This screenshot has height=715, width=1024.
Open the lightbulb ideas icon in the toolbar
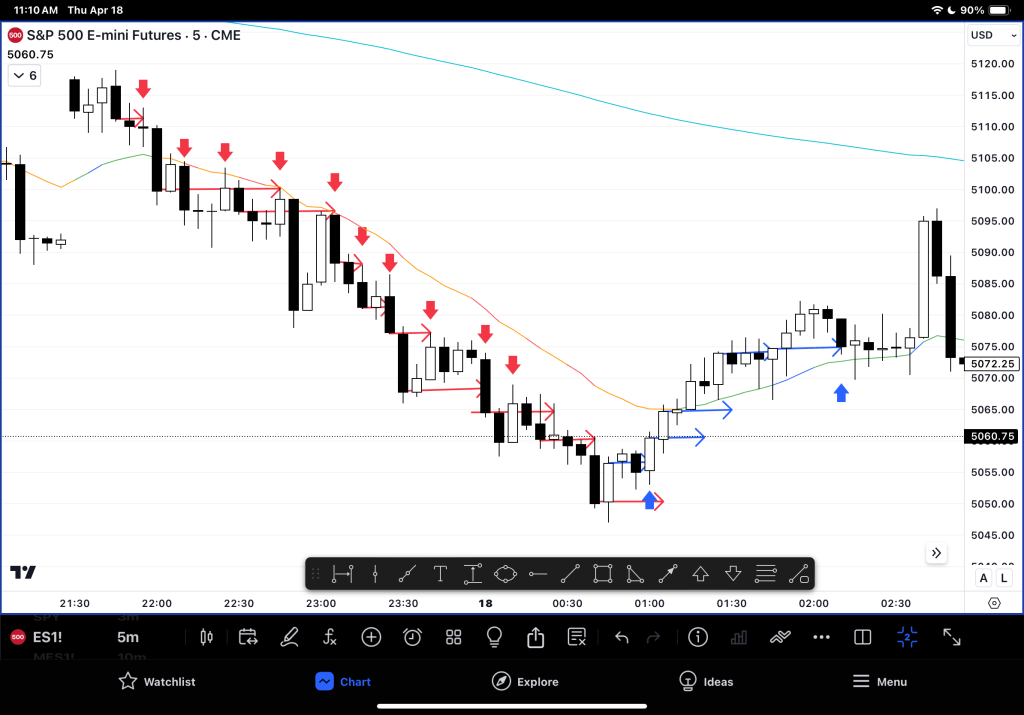[x=493, y=637]
